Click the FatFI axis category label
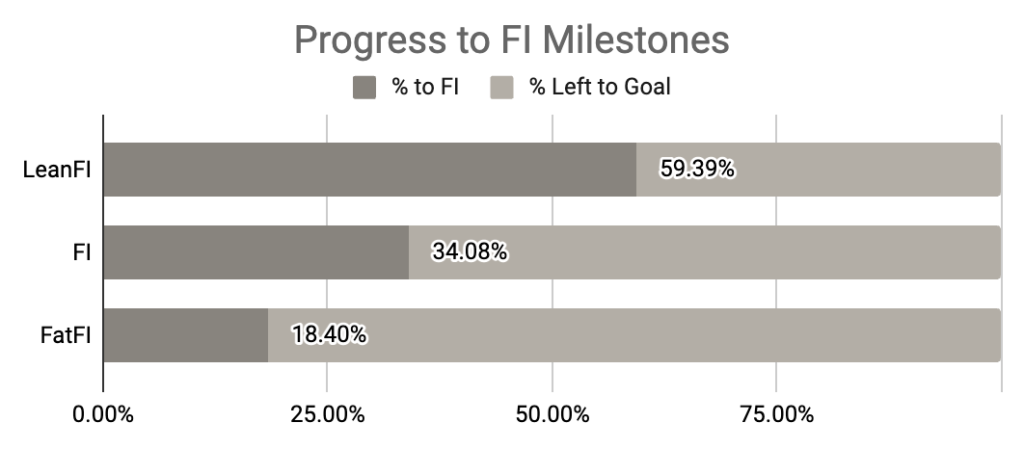The image size is (1024, 449). point(62,335)
